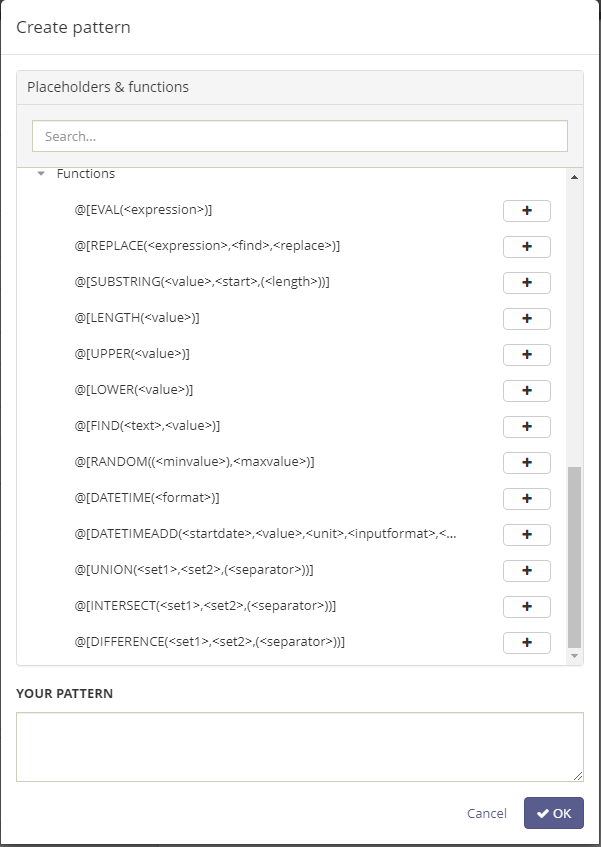The width and height of the screenshot is (601, 847).
Task: Add DATETIMEADD function with plus icon
Action: [526, 535]
